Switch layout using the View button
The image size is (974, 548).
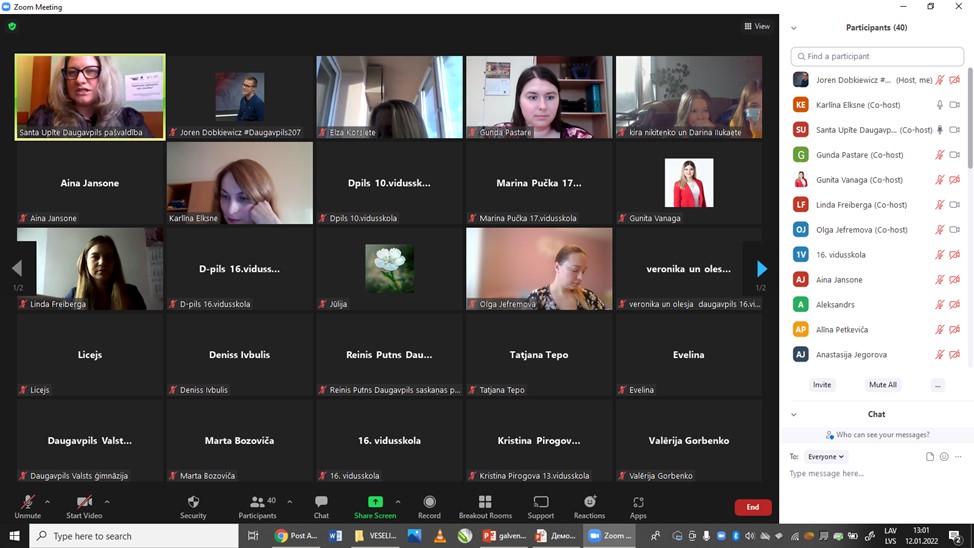[x=757, y=26]
